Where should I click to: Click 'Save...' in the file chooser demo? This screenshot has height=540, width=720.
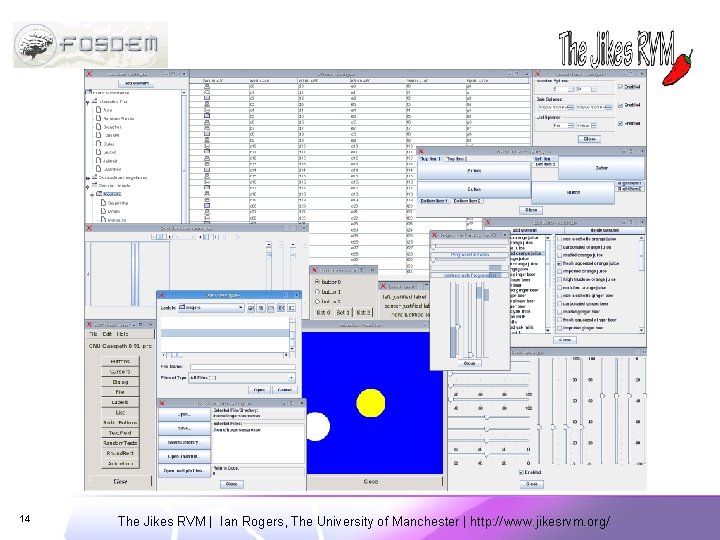[x=184, y=428]
